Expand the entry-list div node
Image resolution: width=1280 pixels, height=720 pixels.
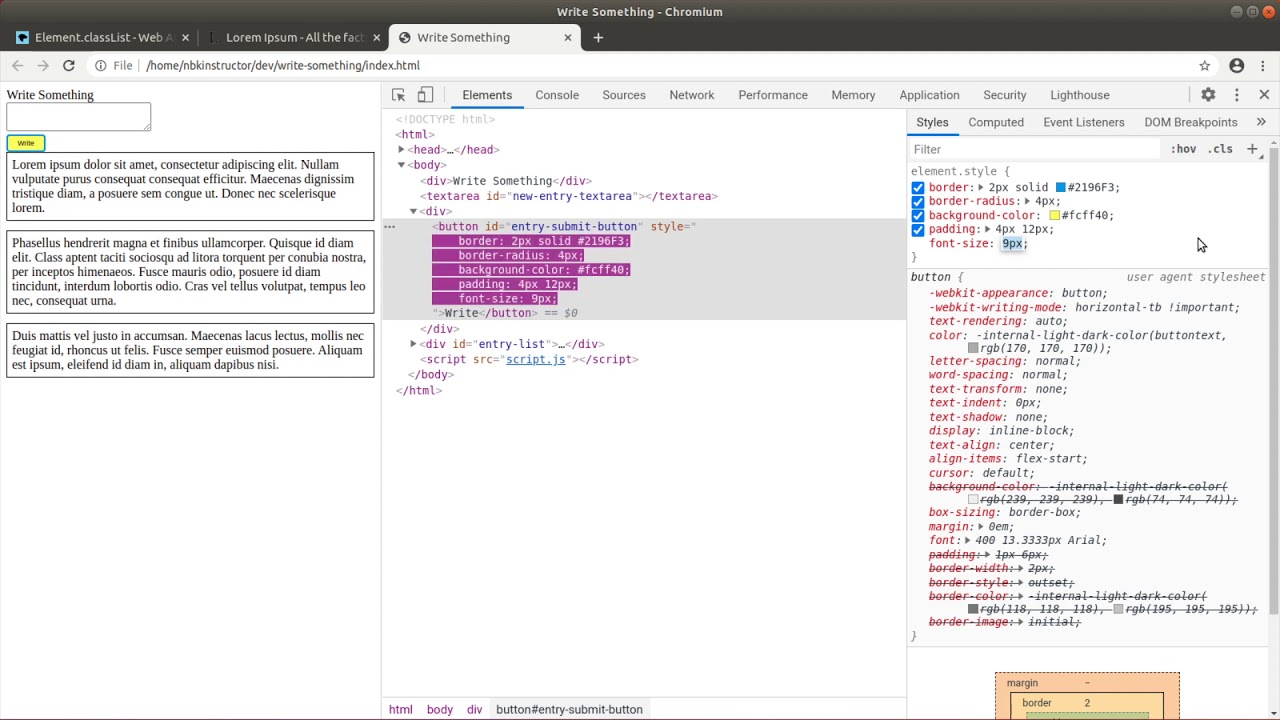[414, 344]
